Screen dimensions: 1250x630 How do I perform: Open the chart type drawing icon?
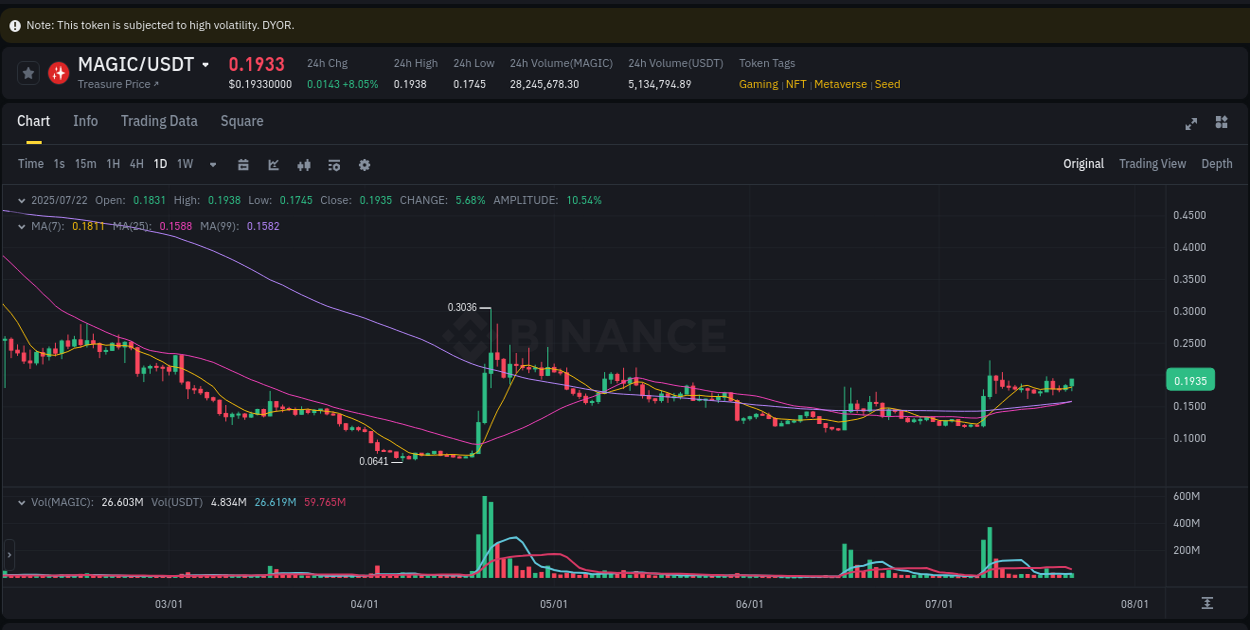[x=273, y=164]
